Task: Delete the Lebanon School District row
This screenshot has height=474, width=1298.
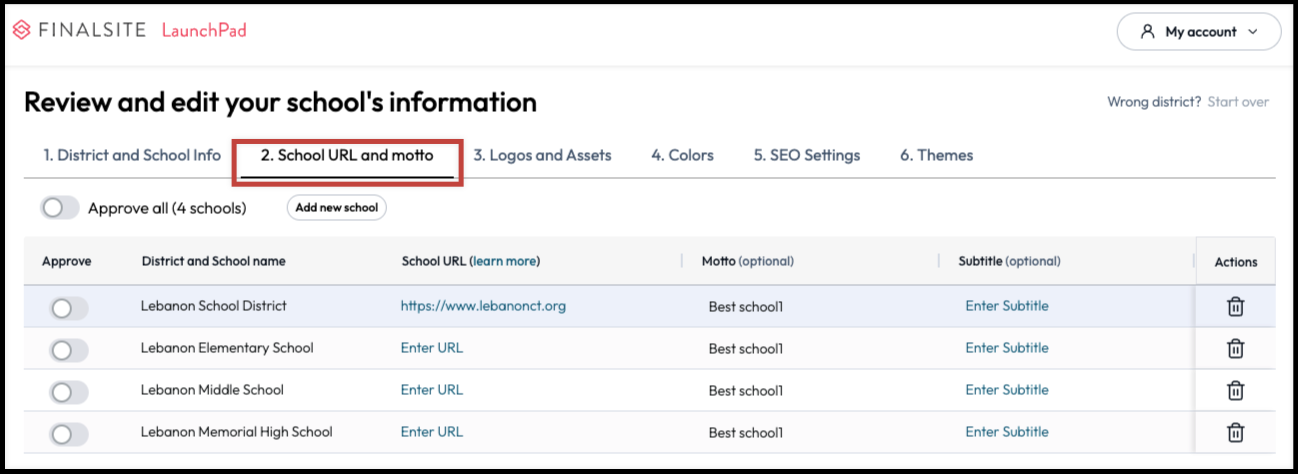Action: 1235,307
